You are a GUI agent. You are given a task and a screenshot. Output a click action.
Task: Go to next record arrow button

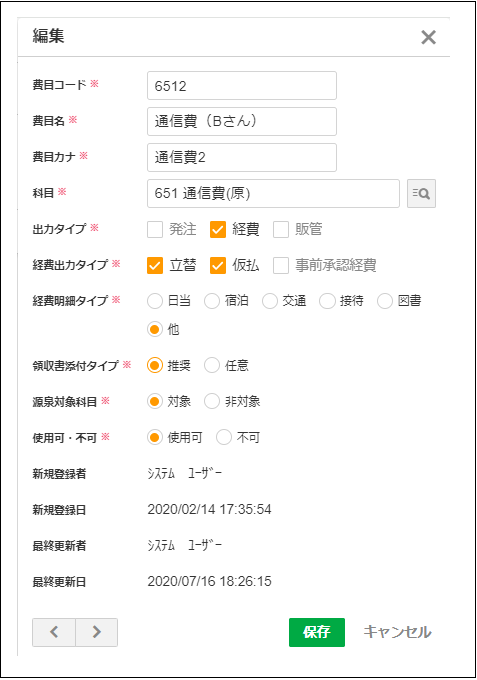point(97,632)
